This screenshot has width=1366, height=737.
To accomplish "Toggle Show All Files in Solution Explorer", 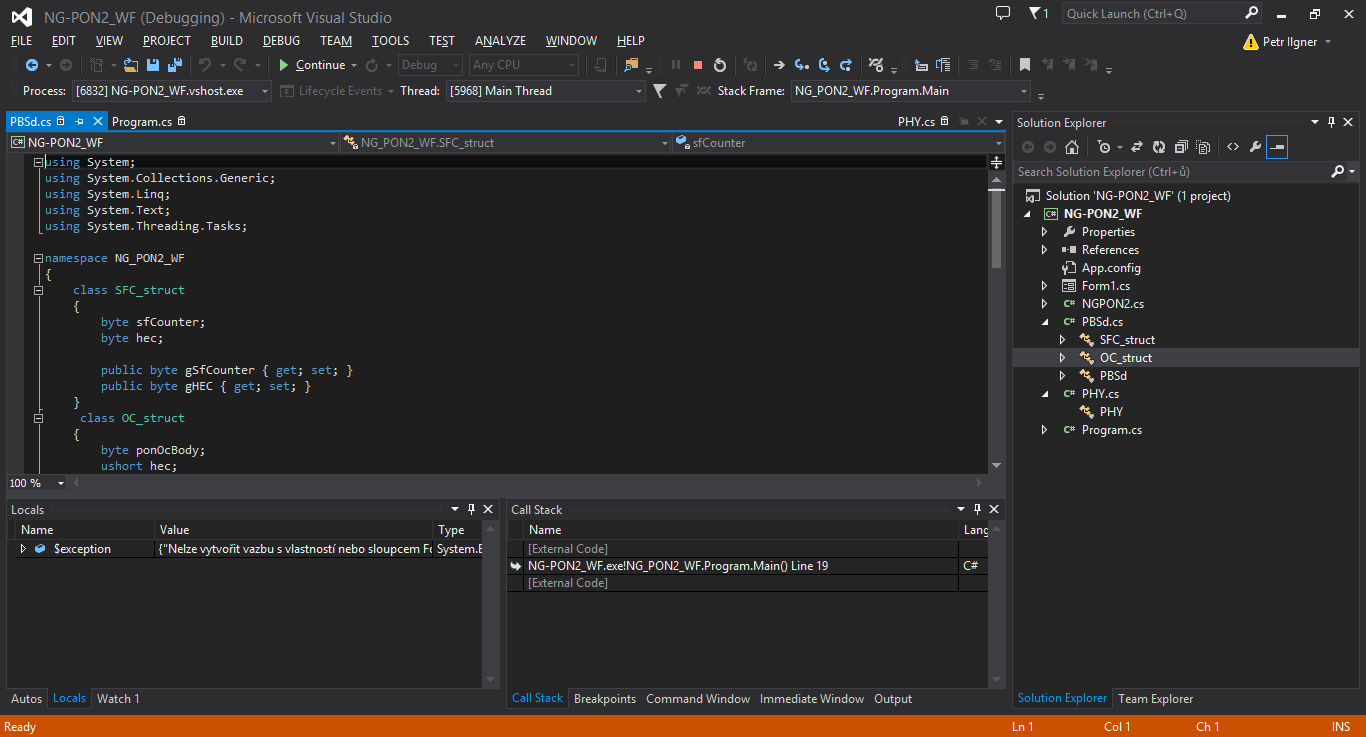I will point(1203,147).
